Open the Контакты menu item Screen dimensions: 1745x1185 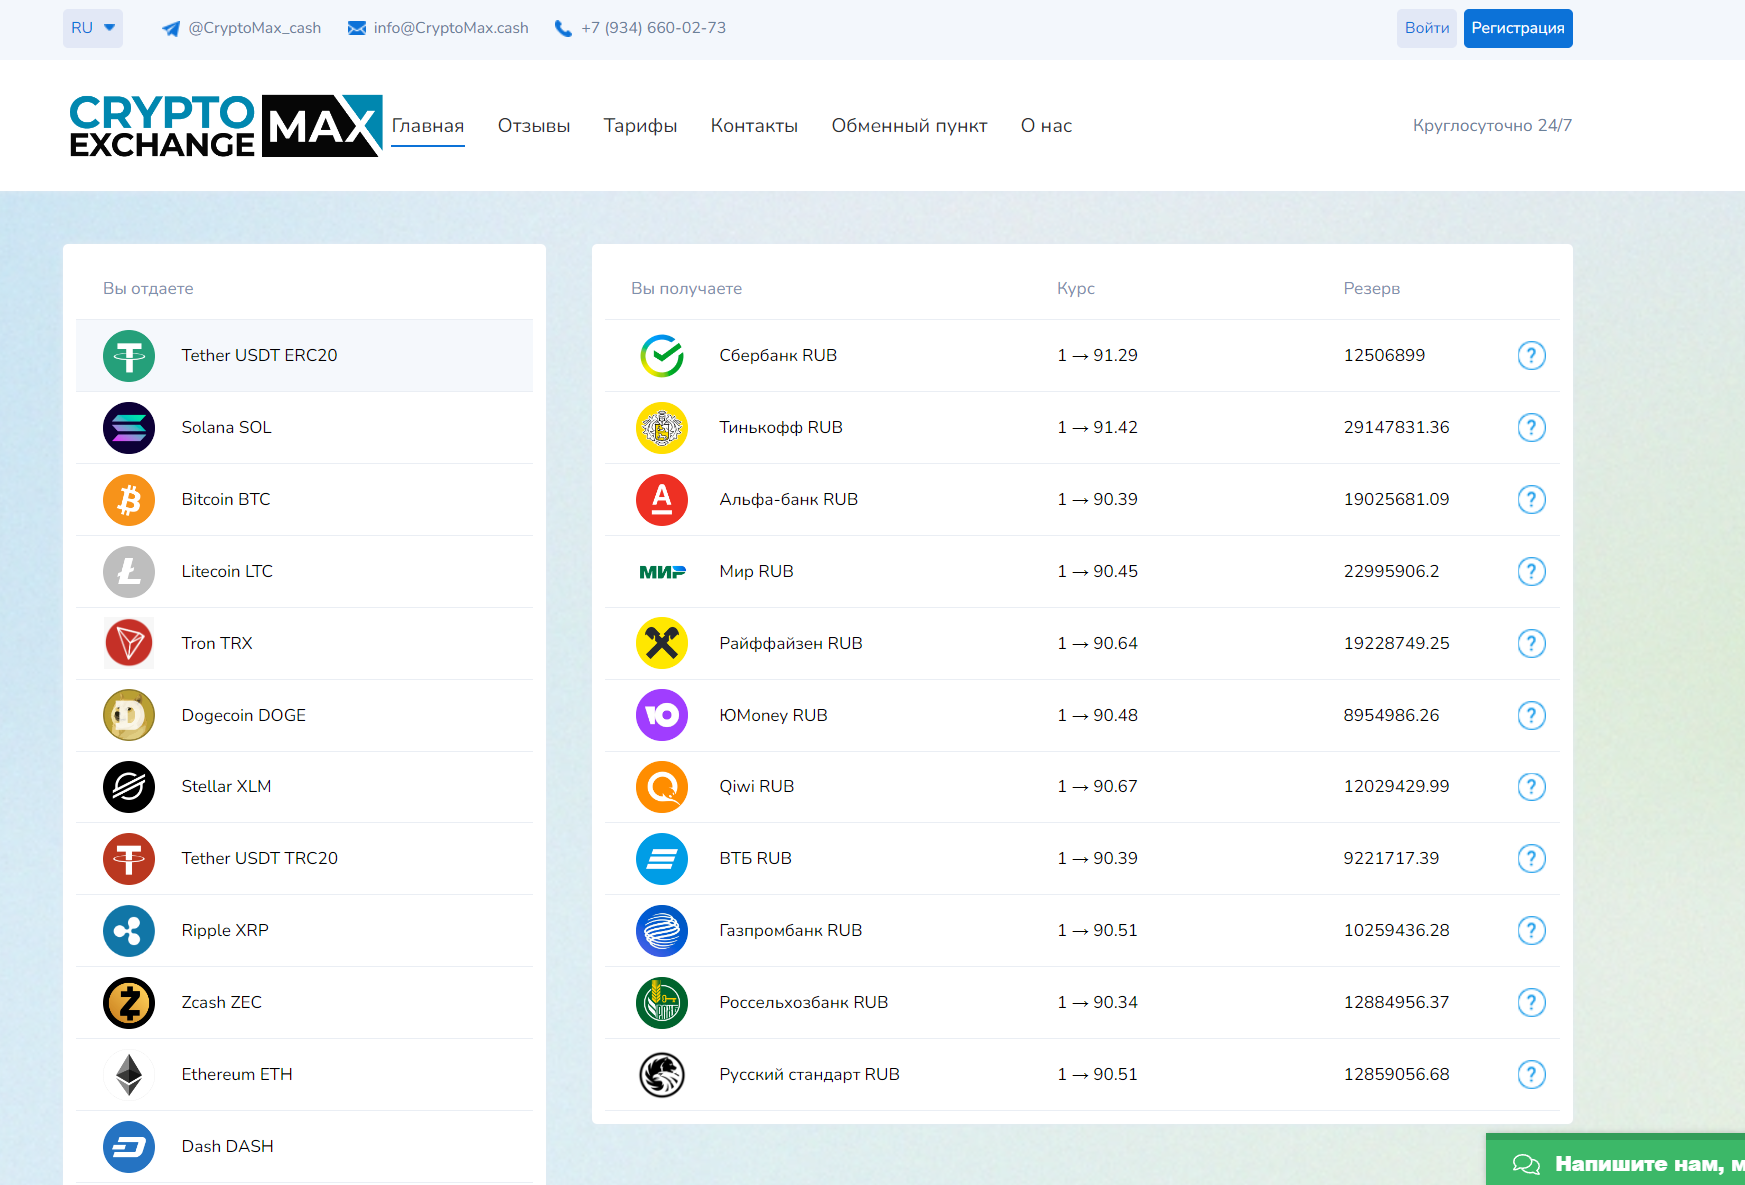754,126
